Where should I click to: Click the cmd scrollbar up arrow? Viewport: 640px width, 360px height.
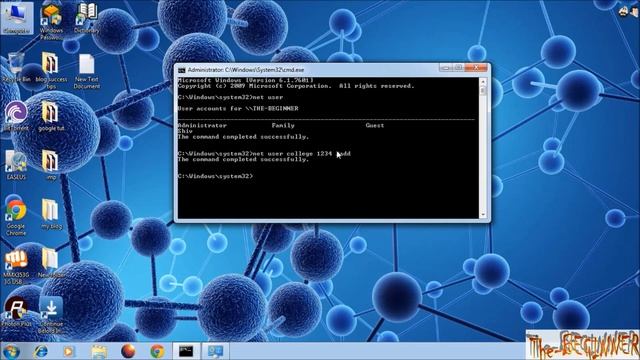(483, 82)
